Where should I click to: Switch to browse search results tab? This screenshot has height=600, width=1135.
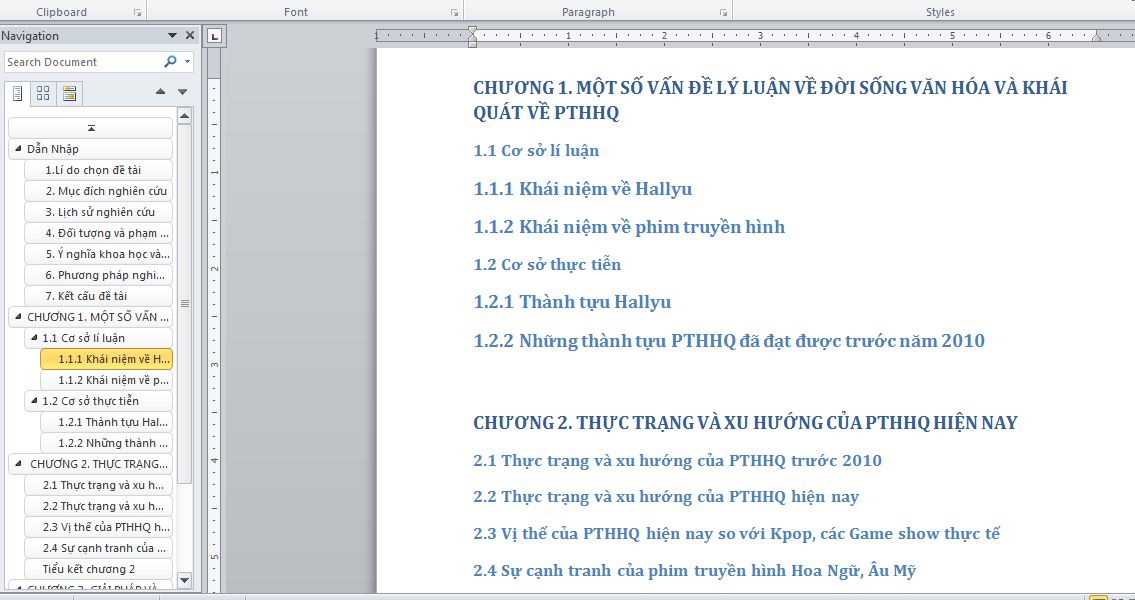pos(69,93)
